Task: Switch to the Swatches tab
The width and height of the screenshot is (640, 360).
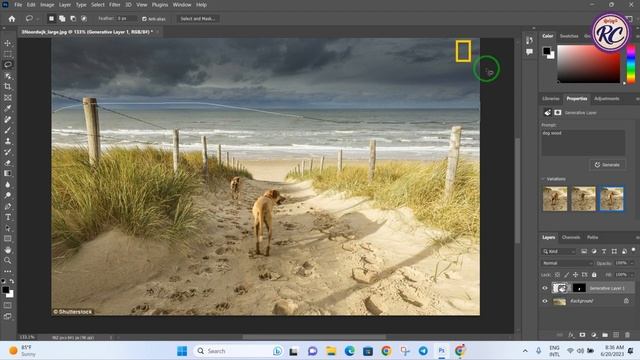Action: click(569, 36)
